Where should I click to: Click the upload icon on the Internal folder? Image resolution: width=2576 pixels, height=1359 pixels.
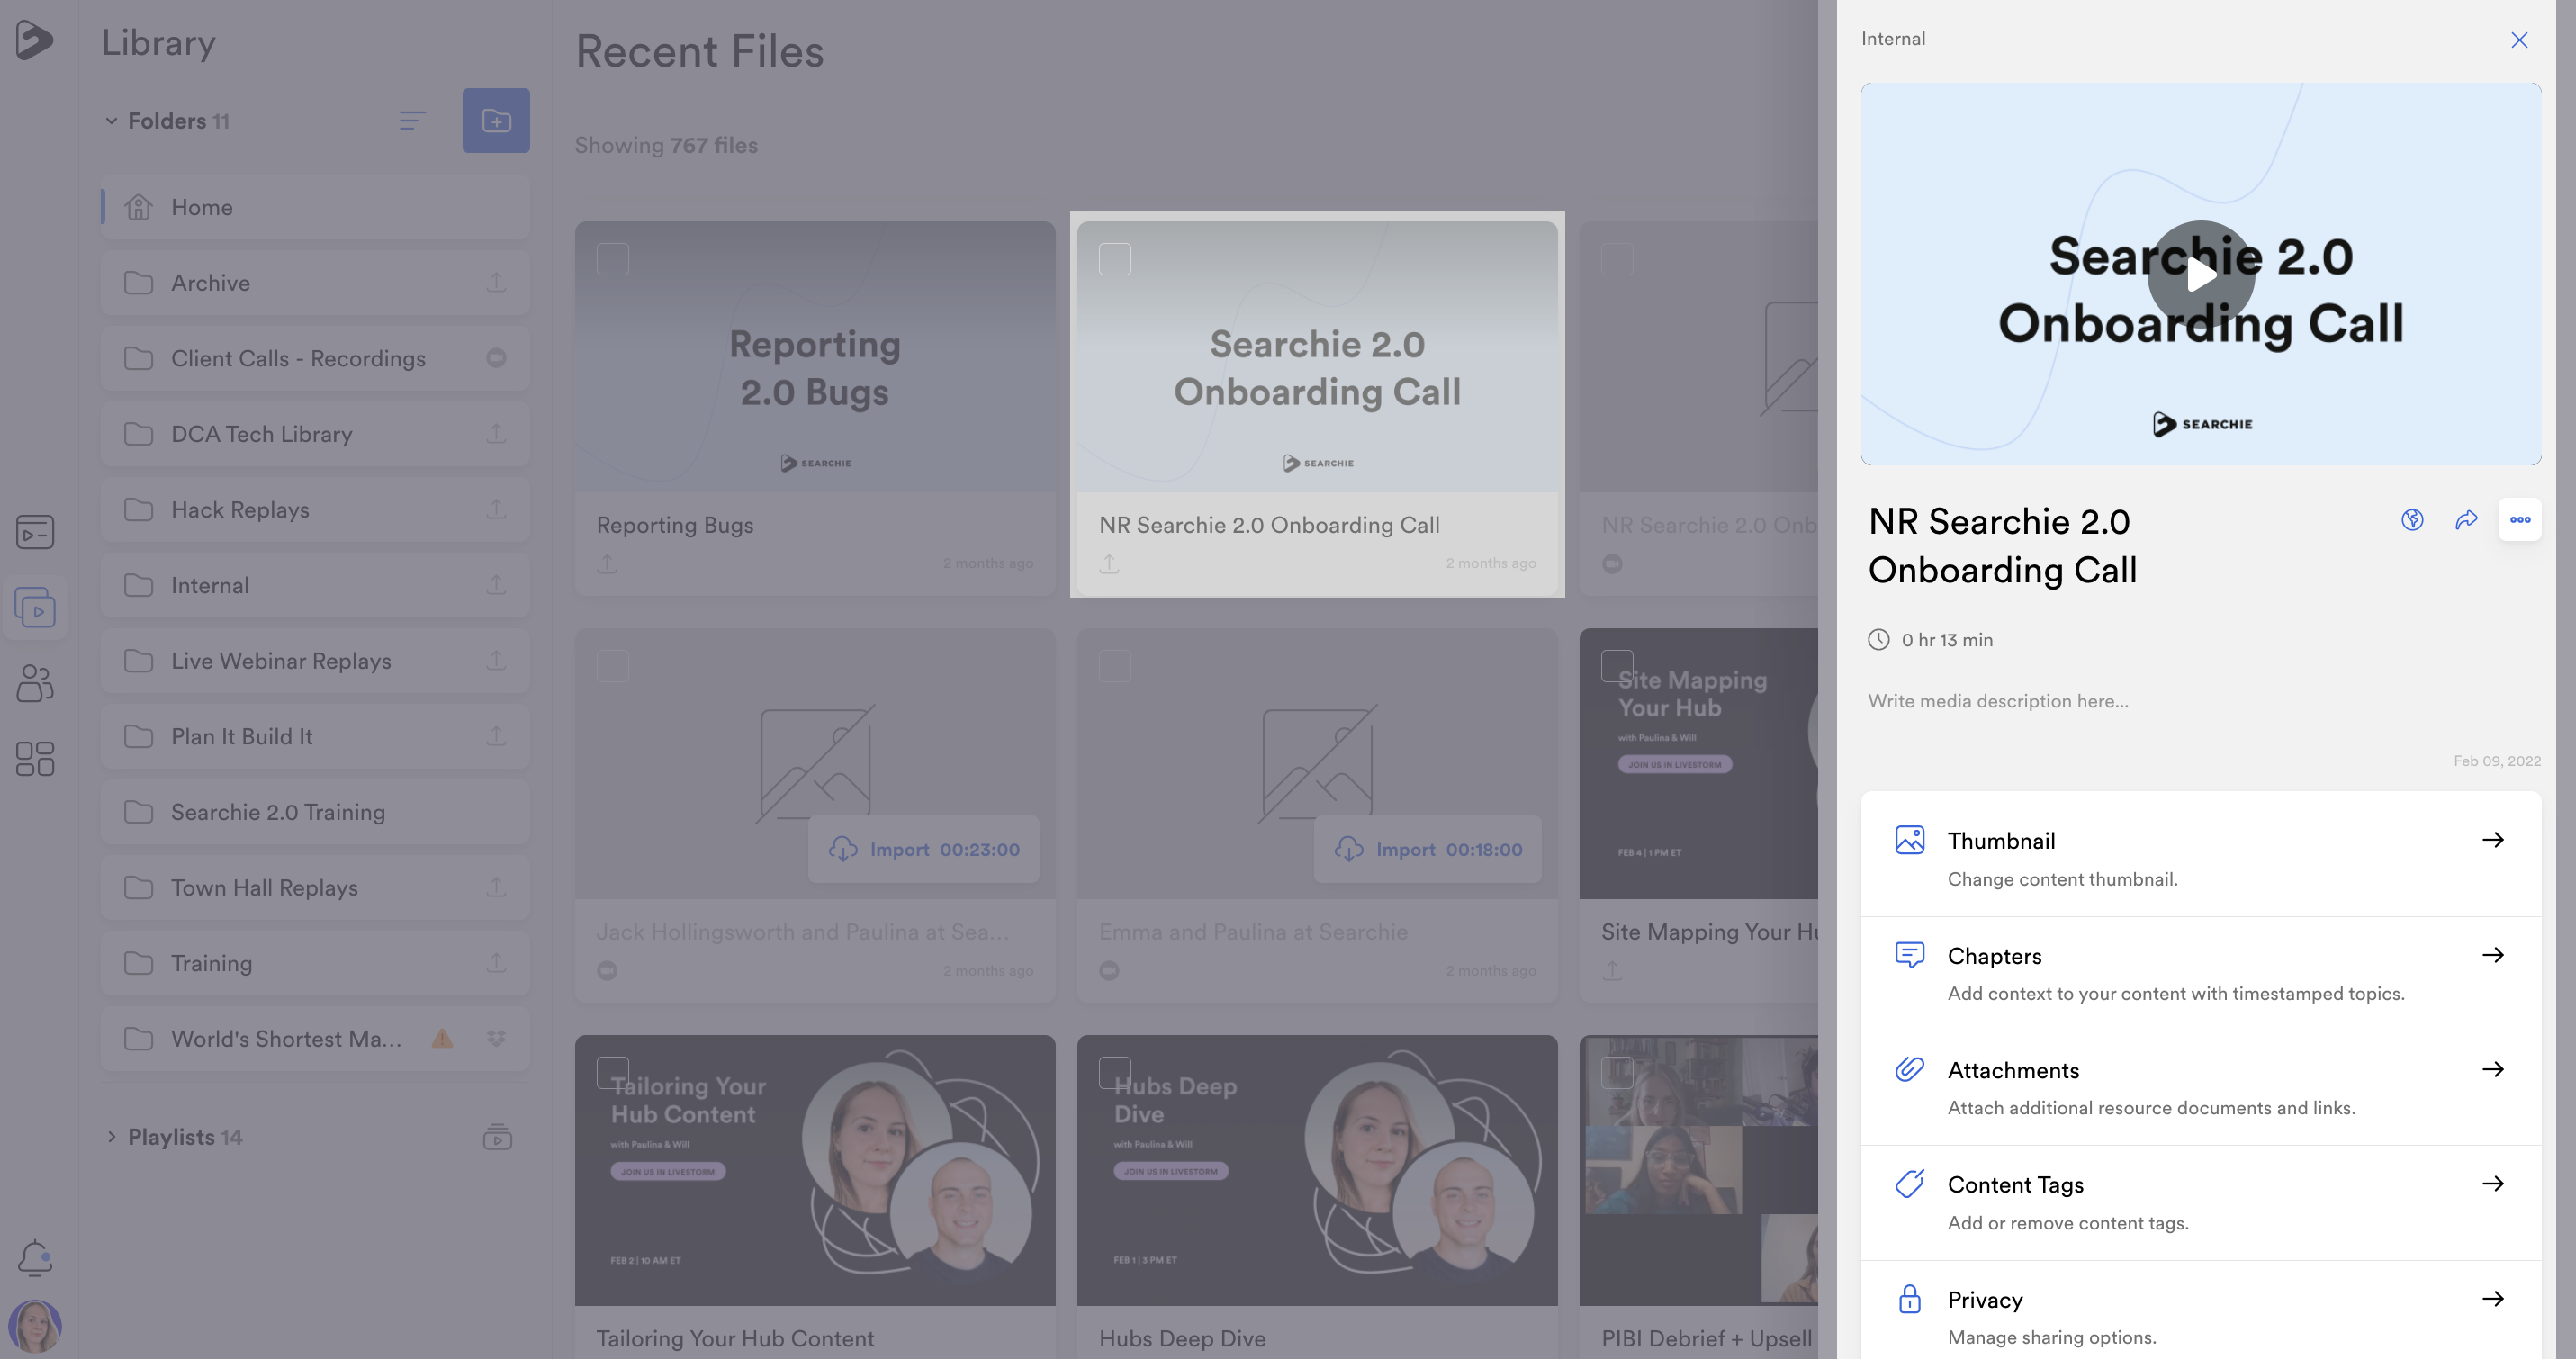496,584
